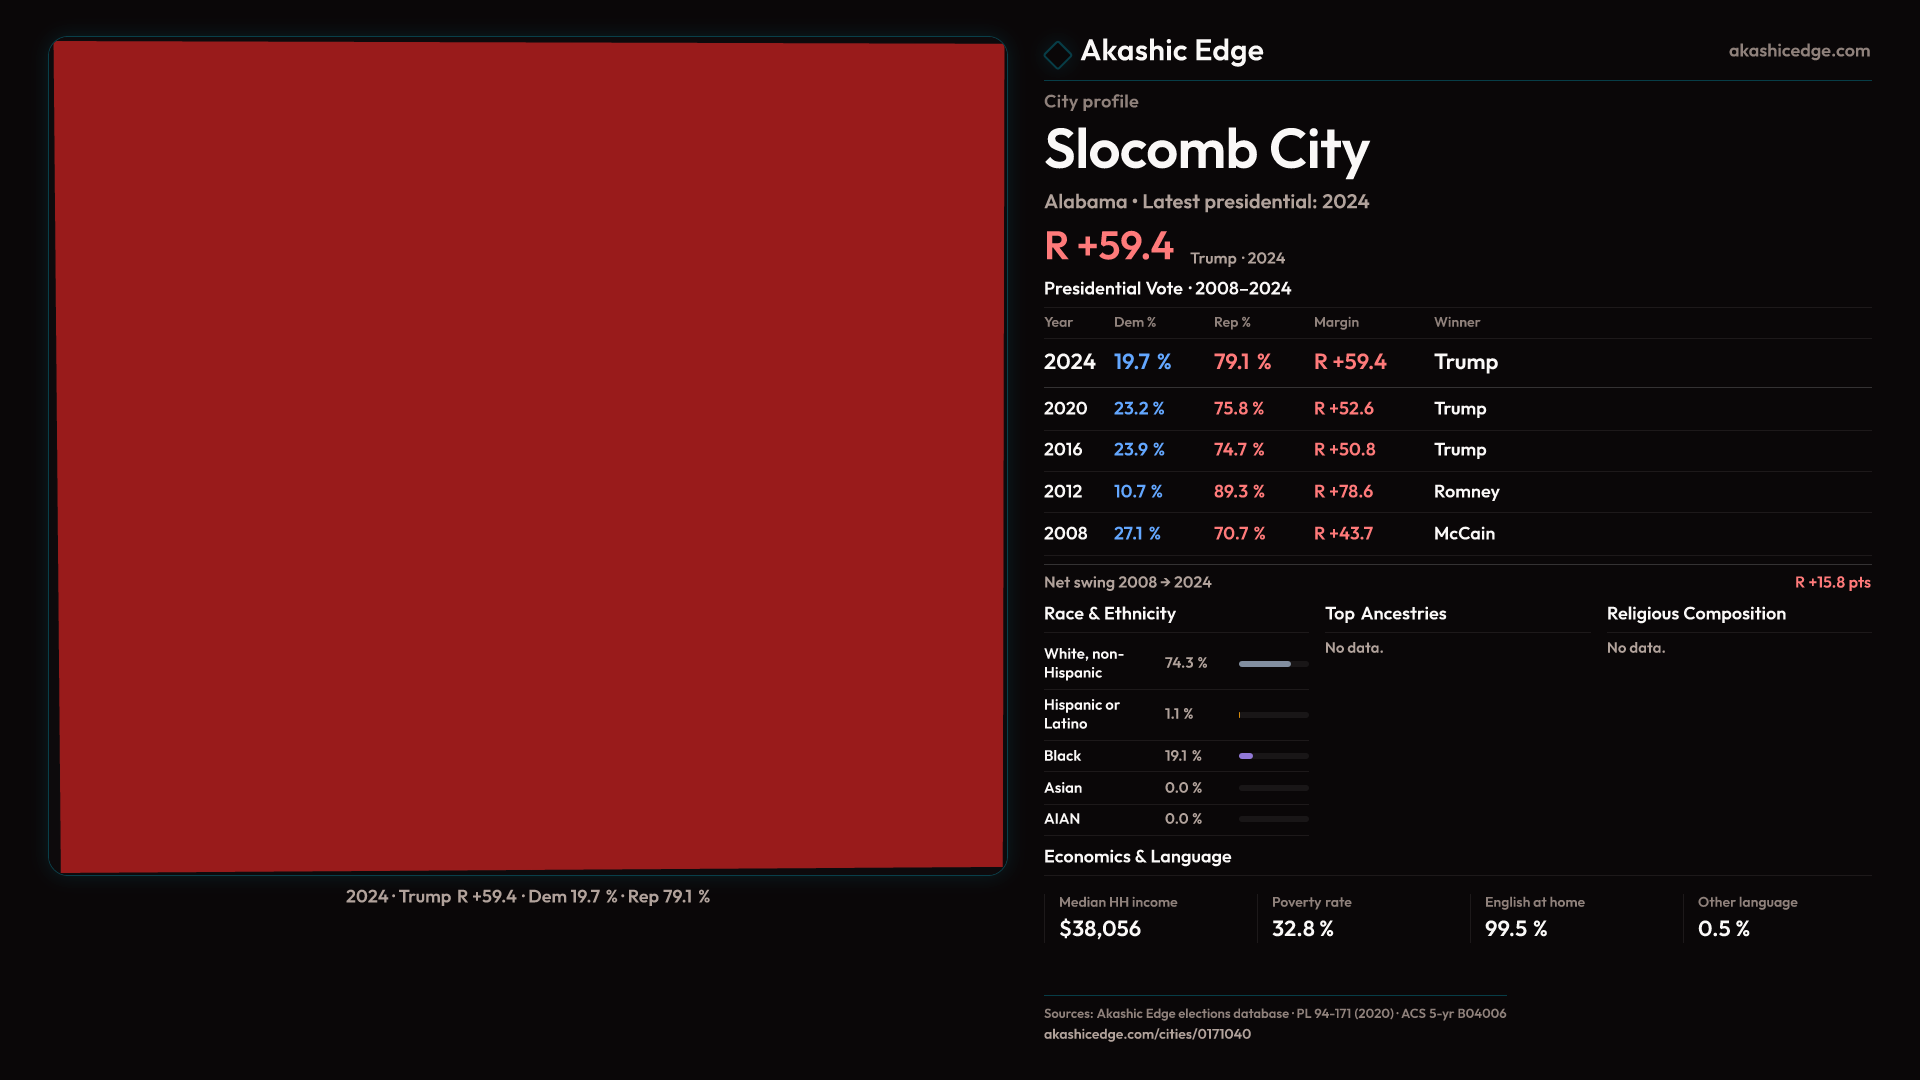This screenshot has height=1080, width=1920.
Task: Click the Hispanic or Latino bar
Action: pyautogui.click(x=1272, y=715)
